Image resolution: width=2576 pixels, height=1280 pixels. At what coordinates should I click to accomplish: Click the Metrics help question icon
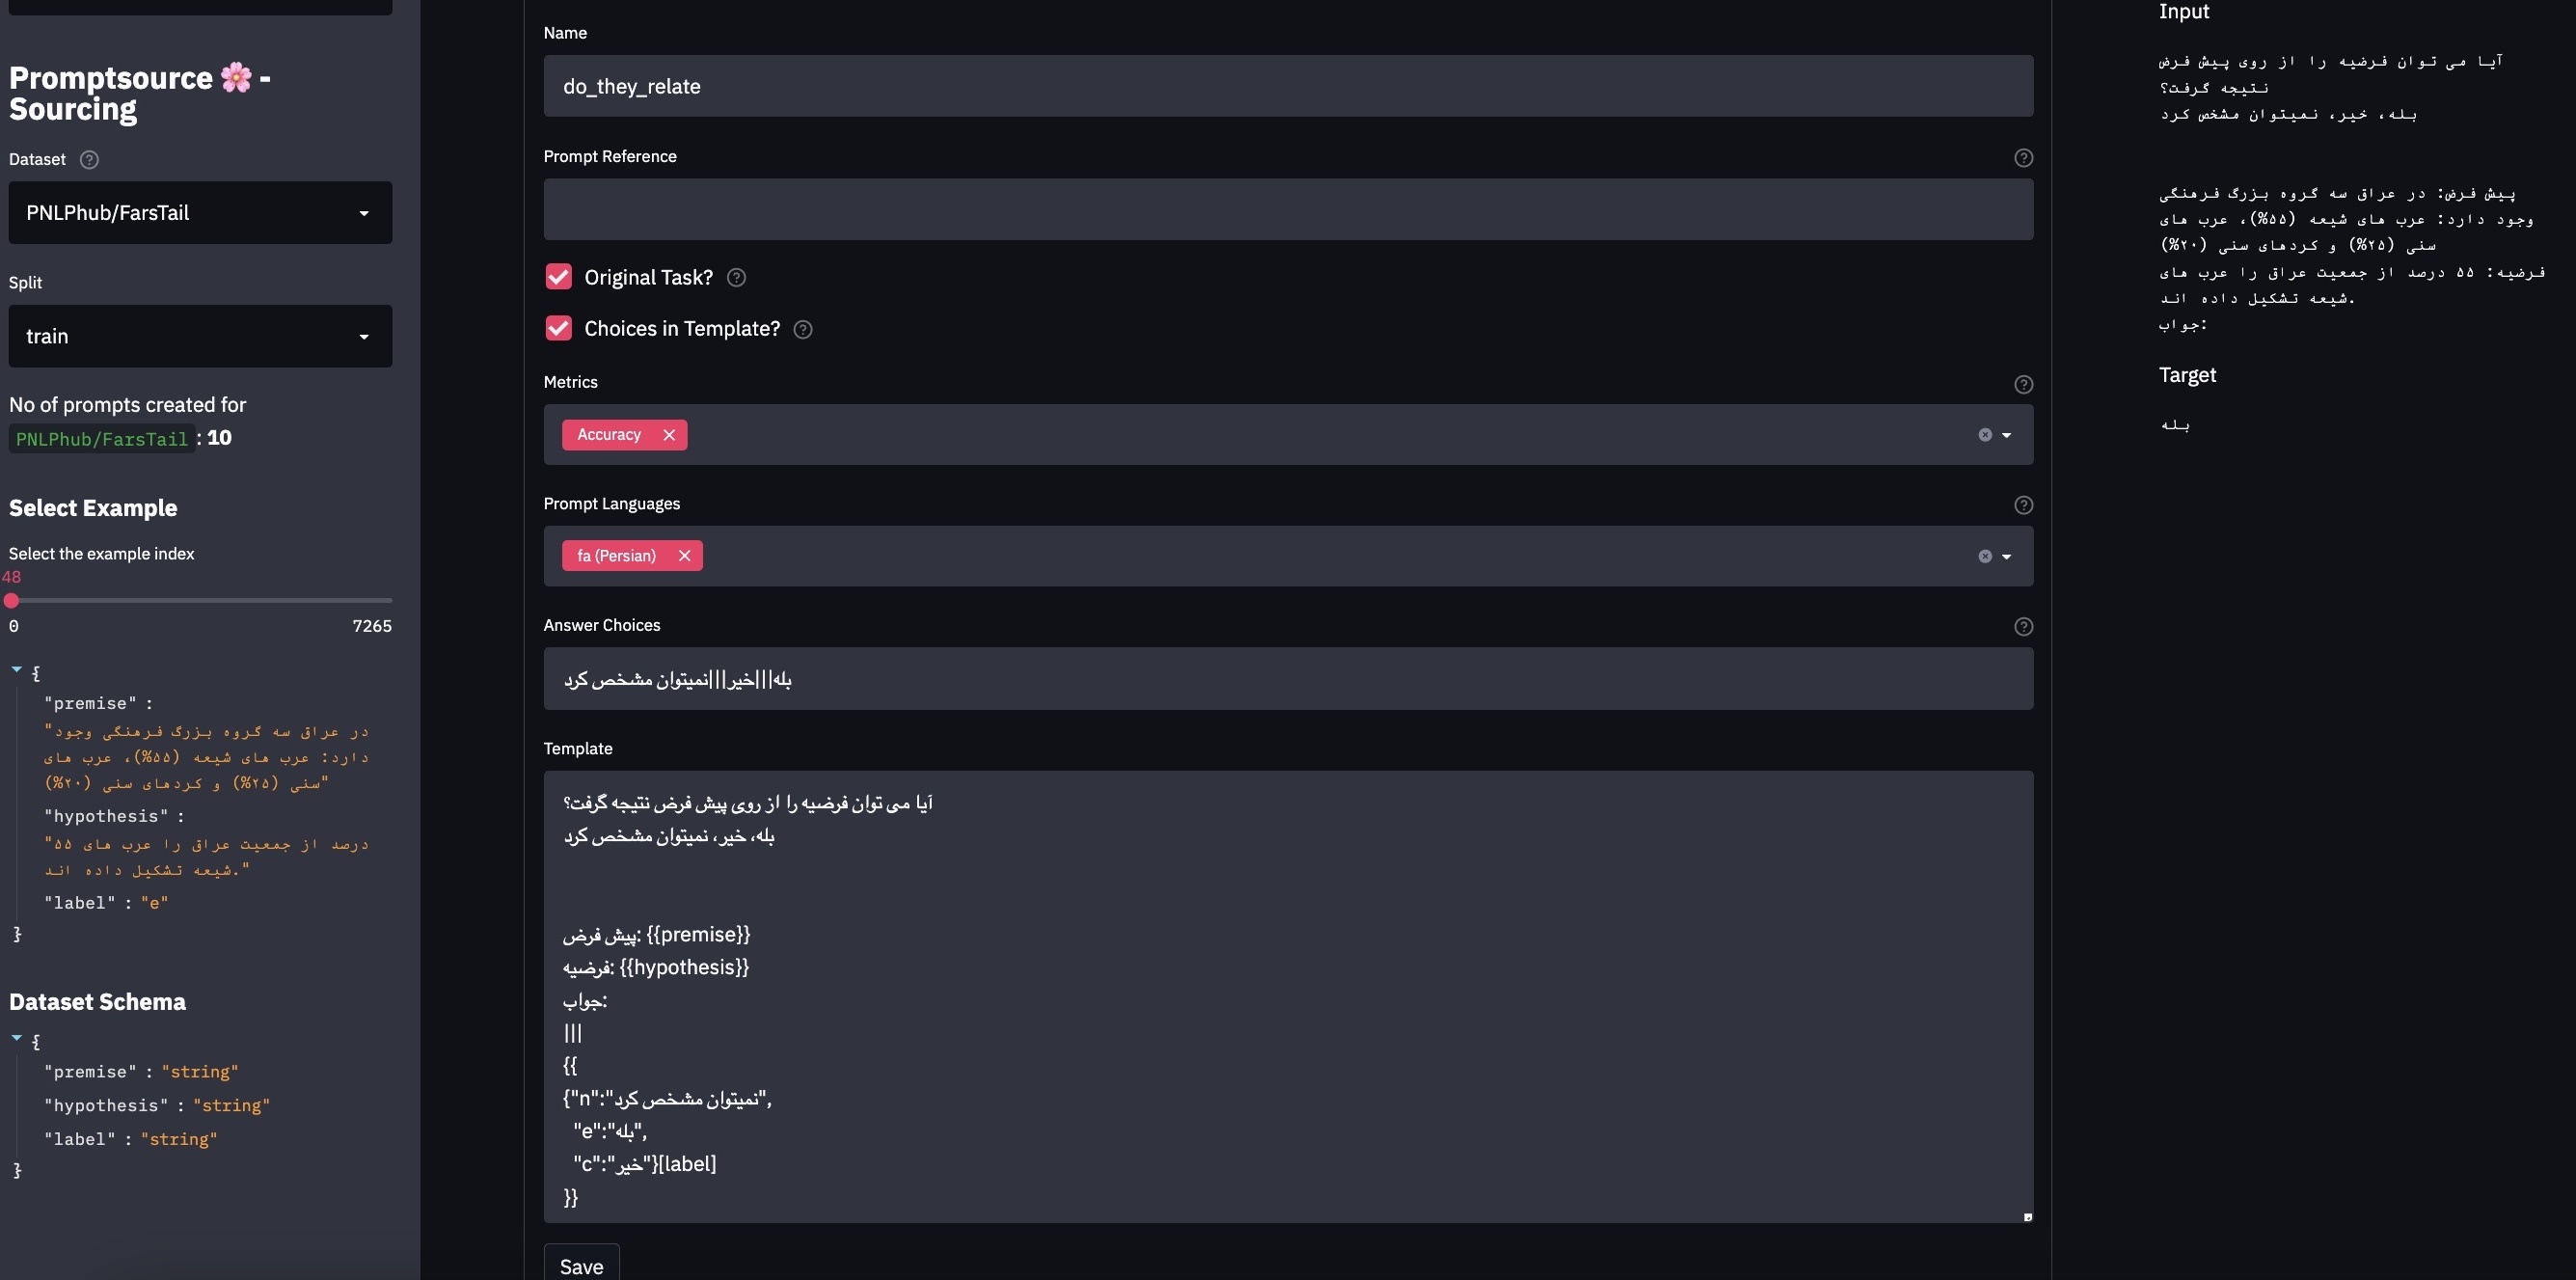coord(2023,384)
